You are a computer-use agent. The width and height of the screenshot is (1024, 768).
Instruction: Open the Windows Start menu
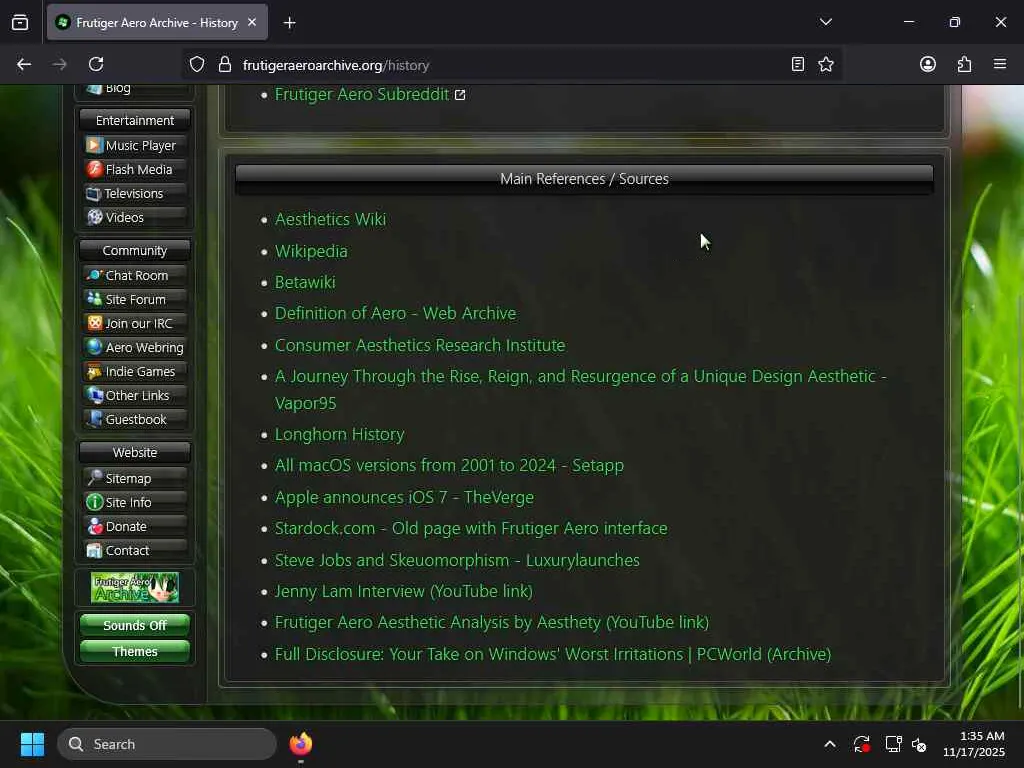[x=32, y=744]
